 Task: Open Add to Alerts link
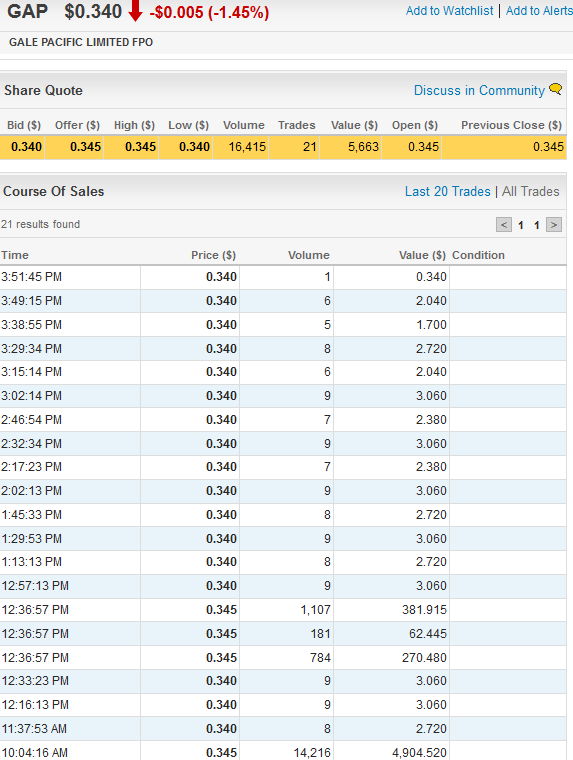pyautogui.click(x=539, y=11)
